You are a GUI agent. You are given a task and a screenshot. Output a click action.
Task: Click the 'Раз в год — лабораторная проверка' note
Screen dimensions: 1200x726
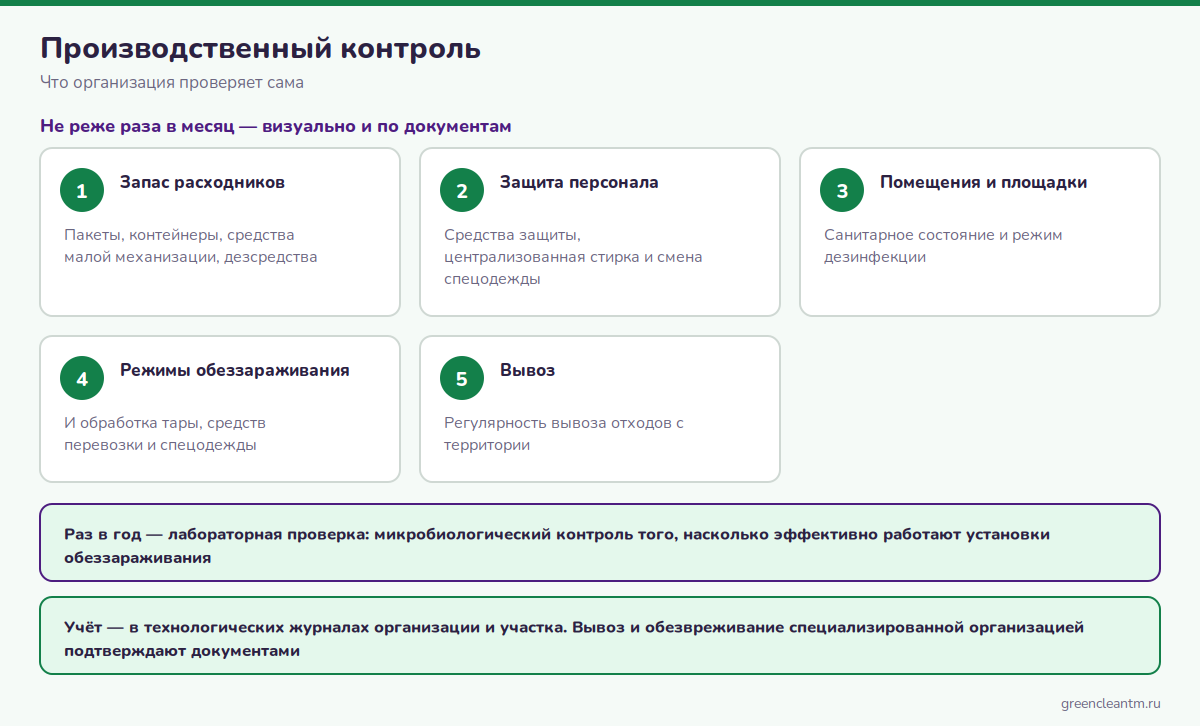(600, 542)
